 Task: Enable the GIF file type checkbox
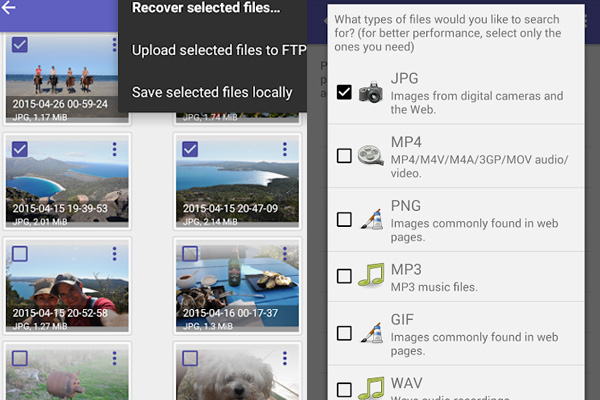(x=344, y=333)
